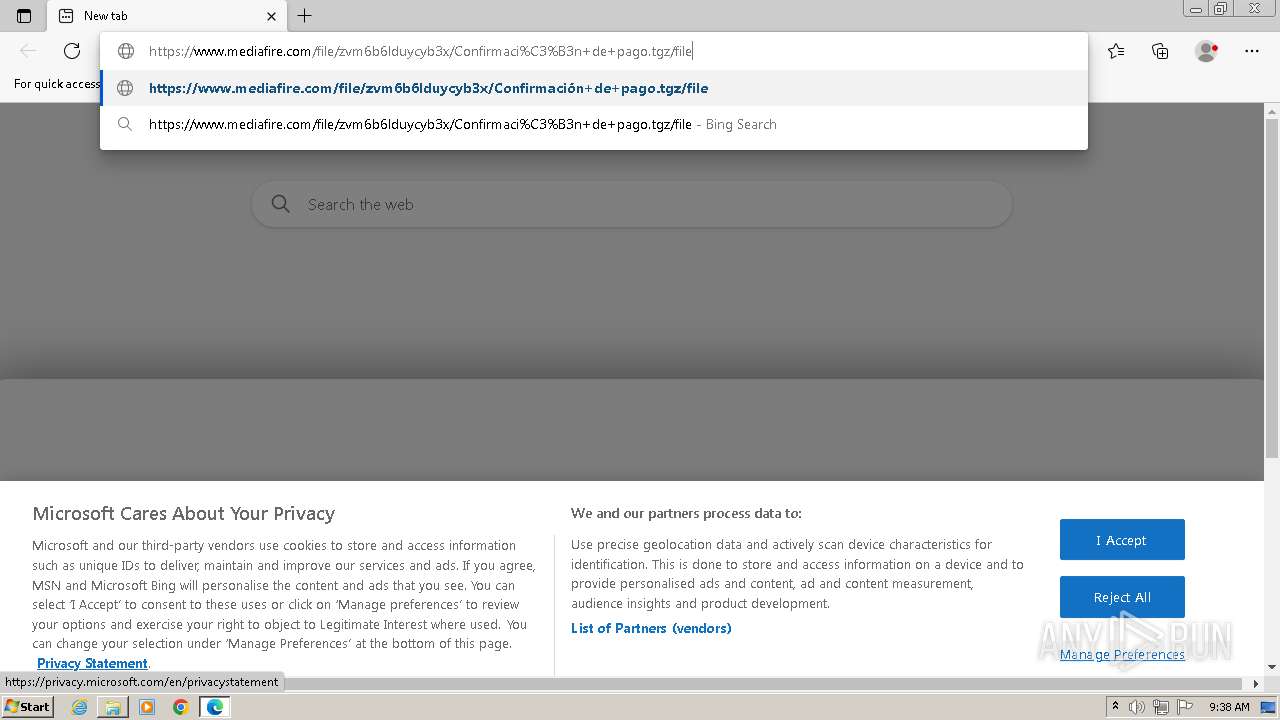Open a new tab with plus button
Viewport: 1280px width, 720px height.
pos(305,16)
